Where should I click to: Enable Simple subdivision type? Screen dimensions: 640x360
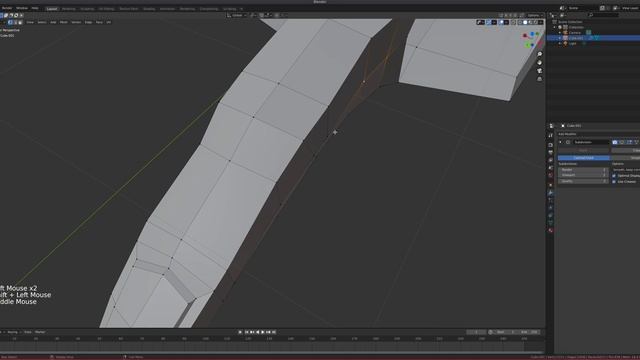[x=625, y=158]
